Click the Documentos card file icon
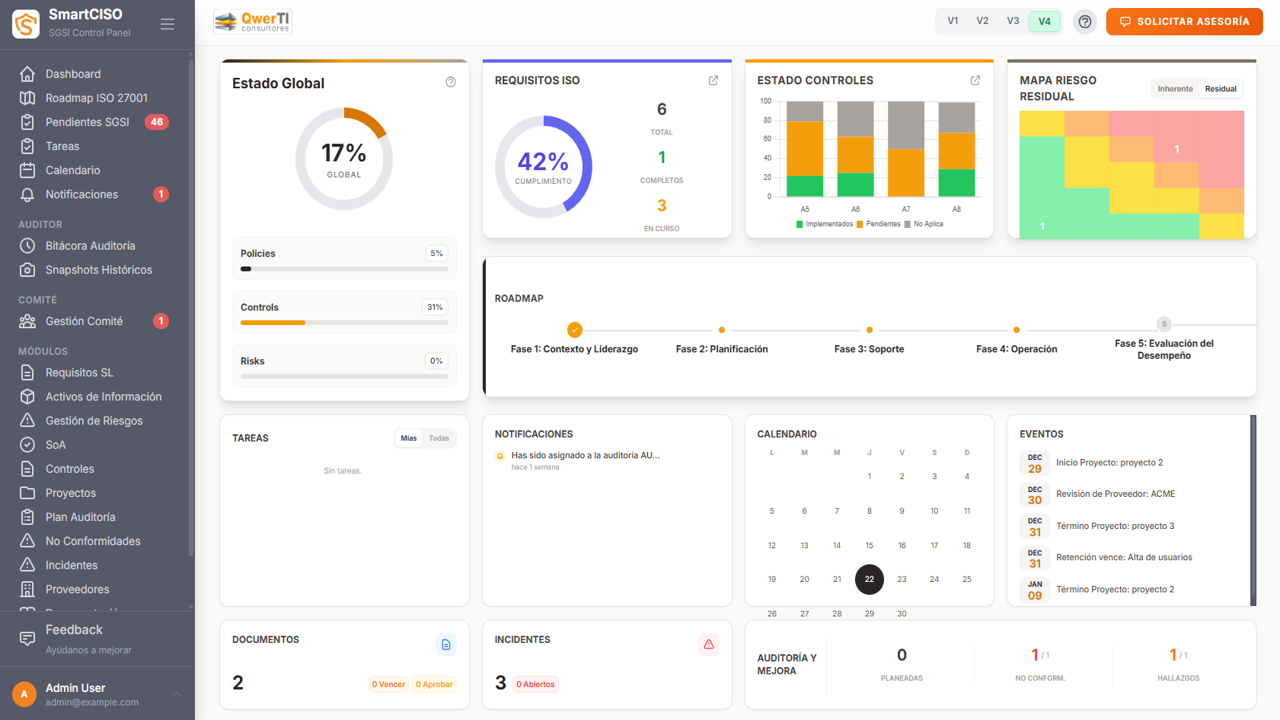This screenshot has width=1280, height=720. pyautogui.click(x=446, y=645)
